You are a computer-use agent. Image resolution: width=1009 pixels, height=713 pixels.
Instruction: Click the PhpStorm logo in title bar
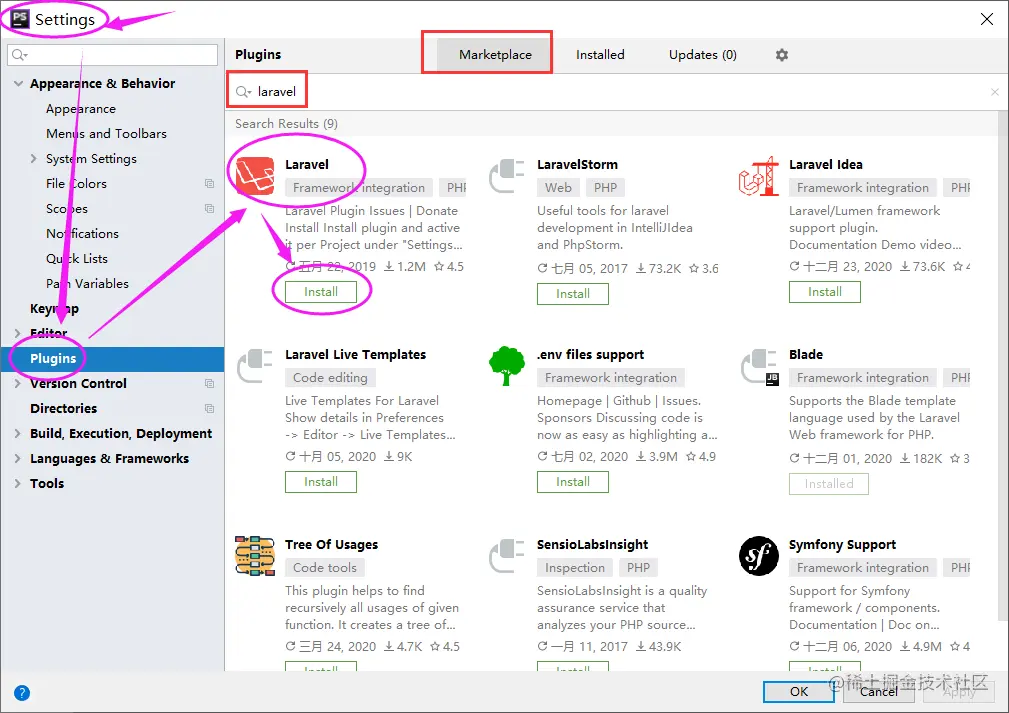[19, 19]
